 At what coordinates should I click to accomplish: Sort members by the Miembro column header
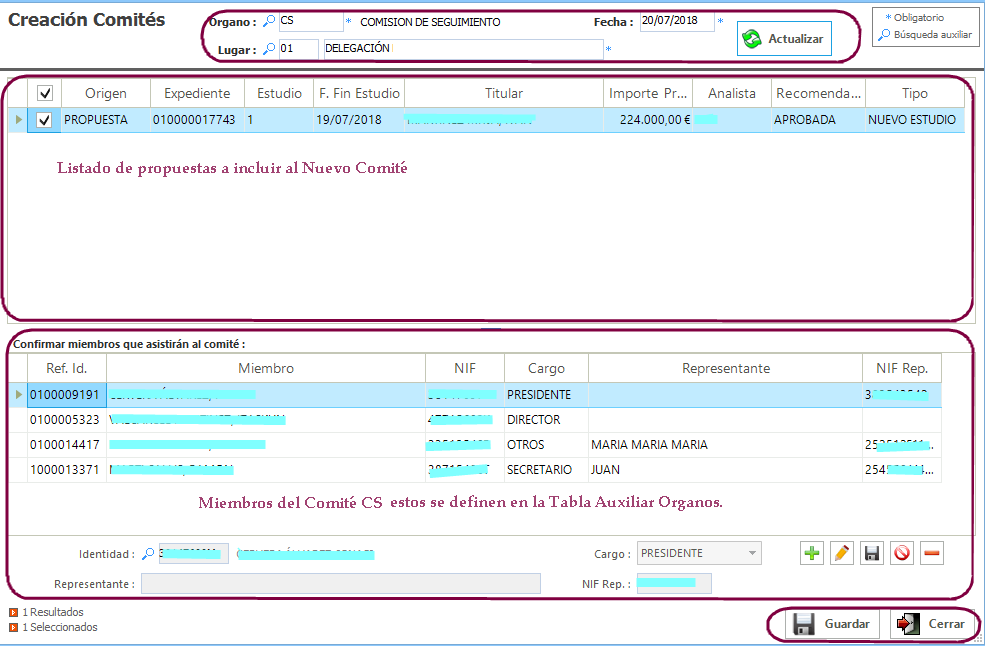(x=266, y=368)
